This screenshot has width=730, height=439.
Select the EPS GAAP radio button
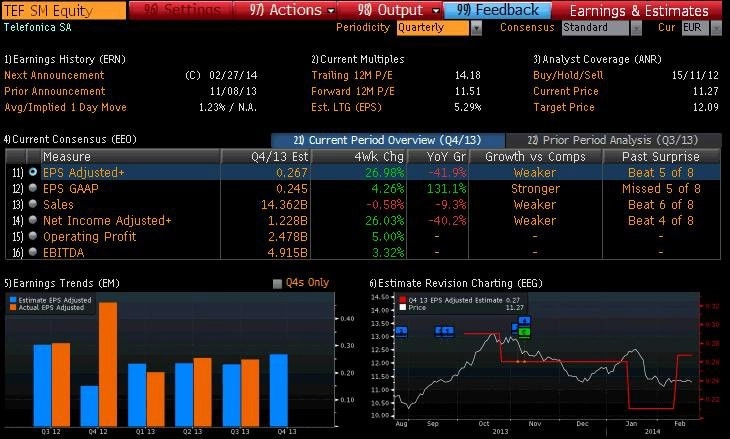coord(33,188)
